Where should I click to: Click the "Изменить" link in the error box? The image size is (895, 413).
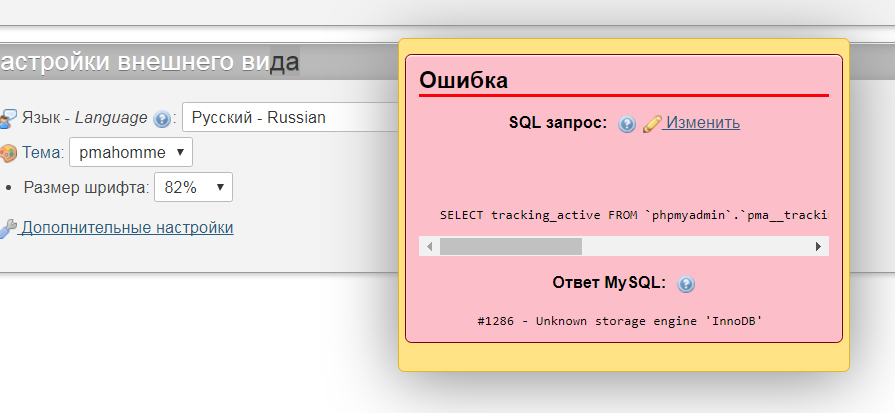[x=703, y=123]
